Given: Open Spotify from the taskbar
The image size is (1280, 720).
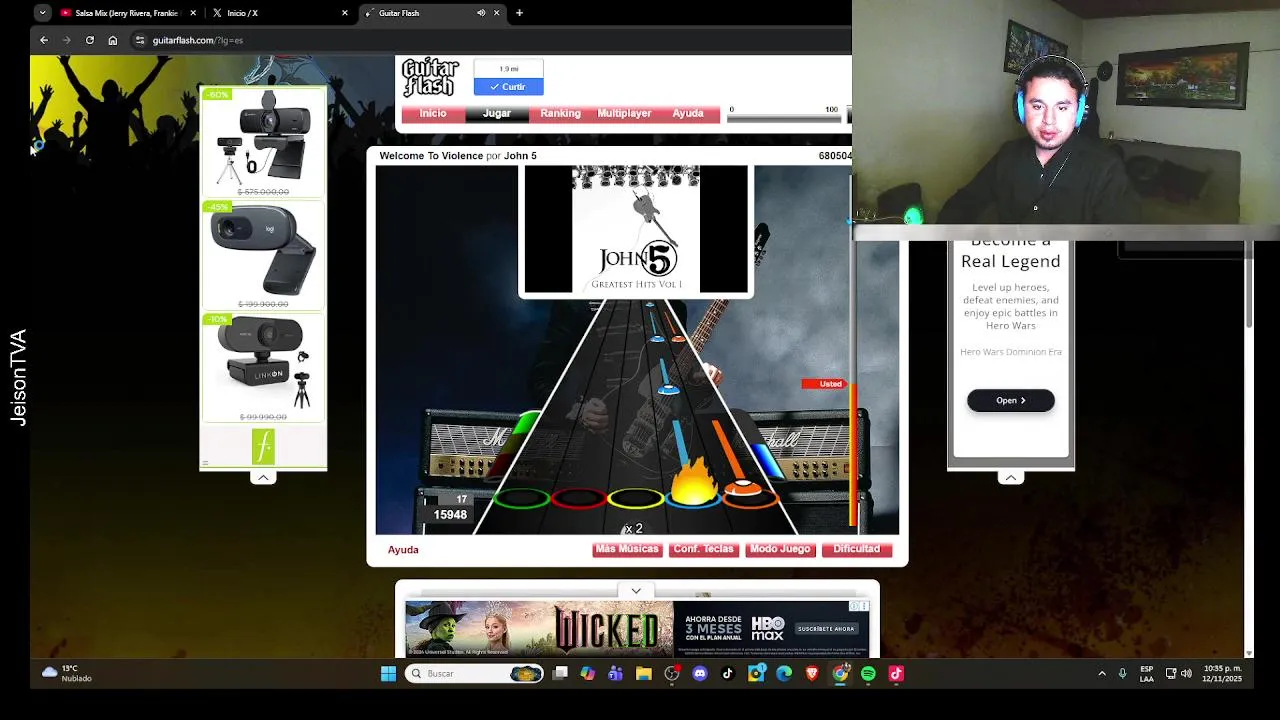Looking at the screenshot, I should pos(868,674).
